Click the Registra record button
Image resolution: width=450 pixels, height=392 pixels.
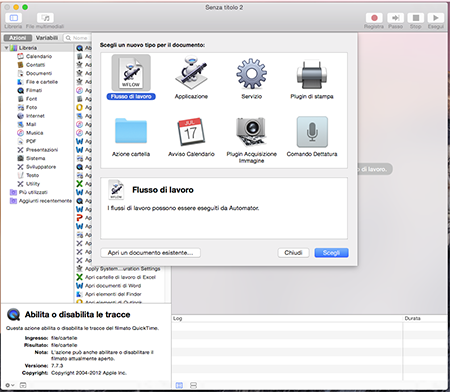point(374,18)
